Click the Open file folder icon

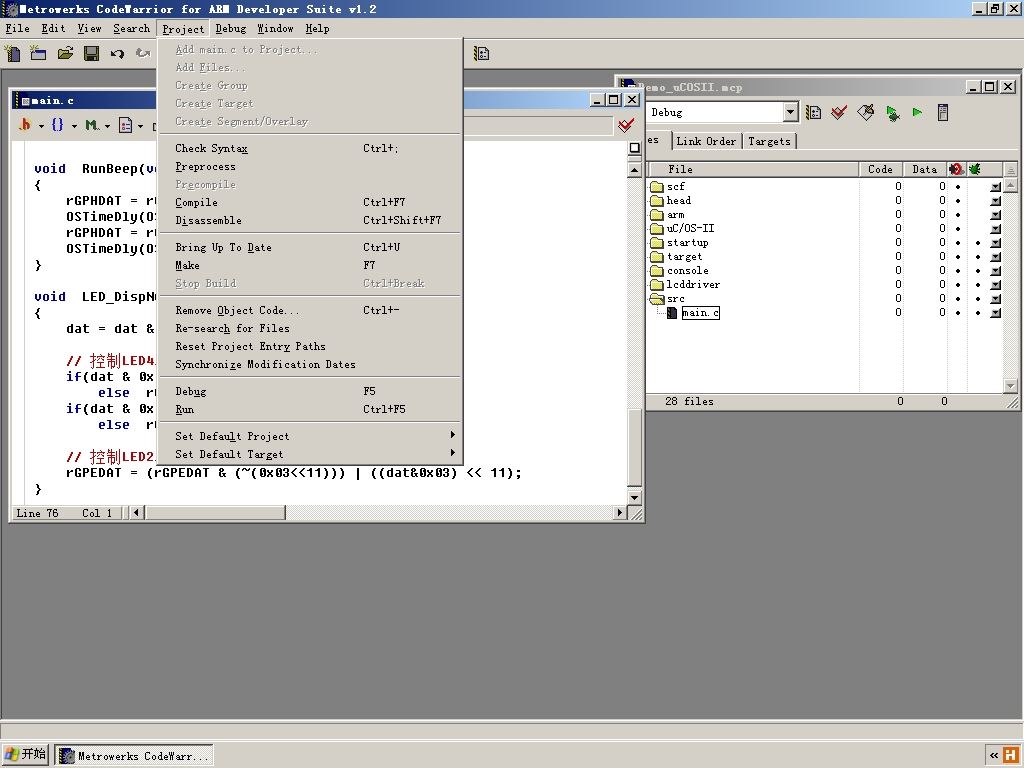point(65,53)
